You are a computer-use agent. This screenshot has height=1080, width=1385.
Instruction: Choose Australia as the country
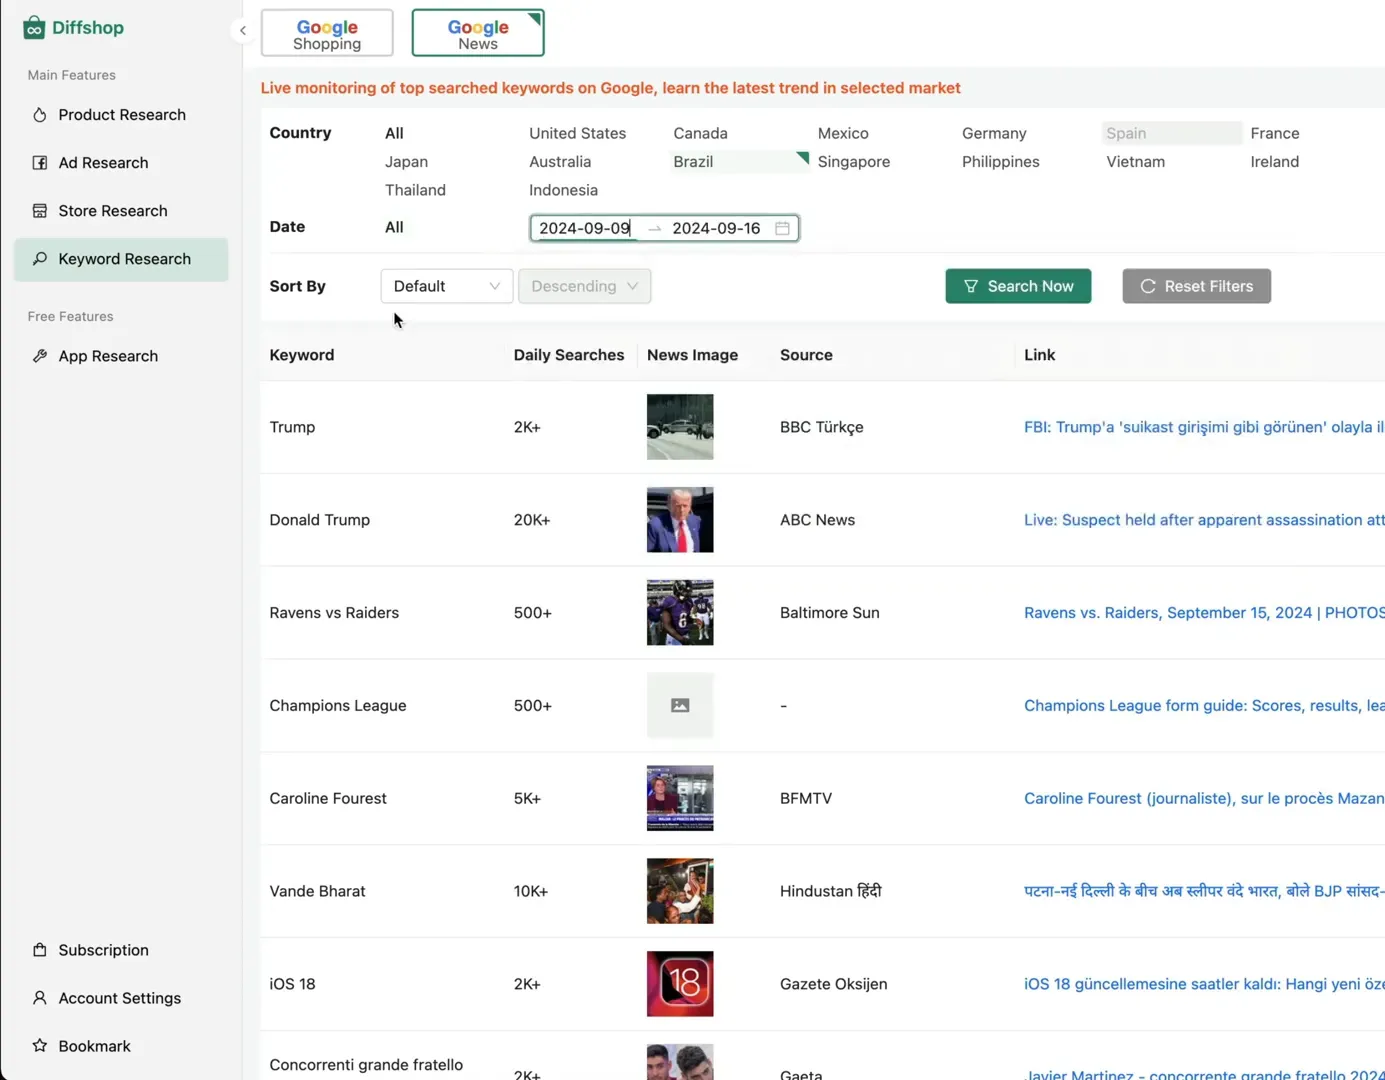tap(560, 161)
